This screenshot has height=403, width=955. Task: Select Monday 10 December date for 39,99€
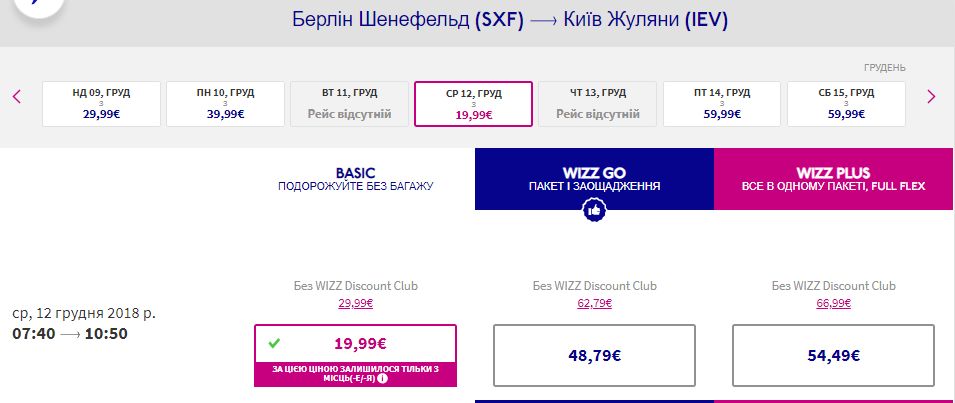click(x=225, y=104)
